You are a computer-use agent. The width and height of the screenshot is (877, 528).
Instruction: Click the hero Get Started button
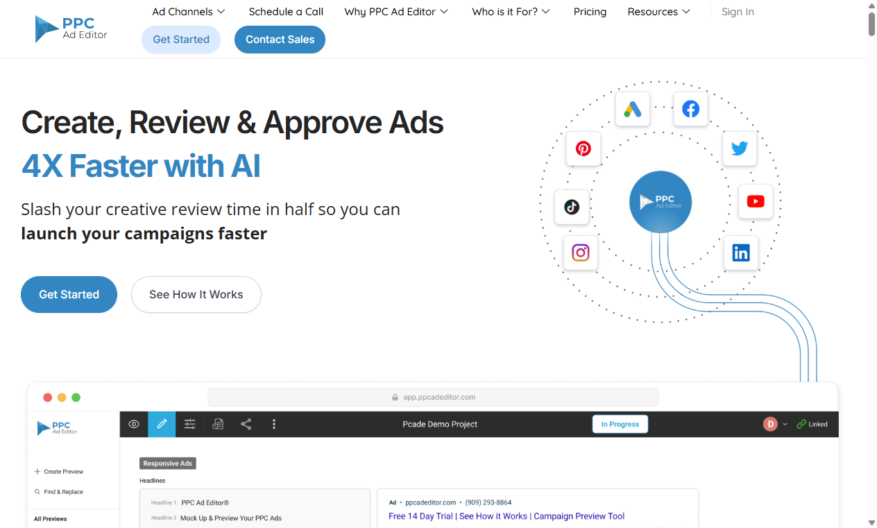click(x=69, y=294)
